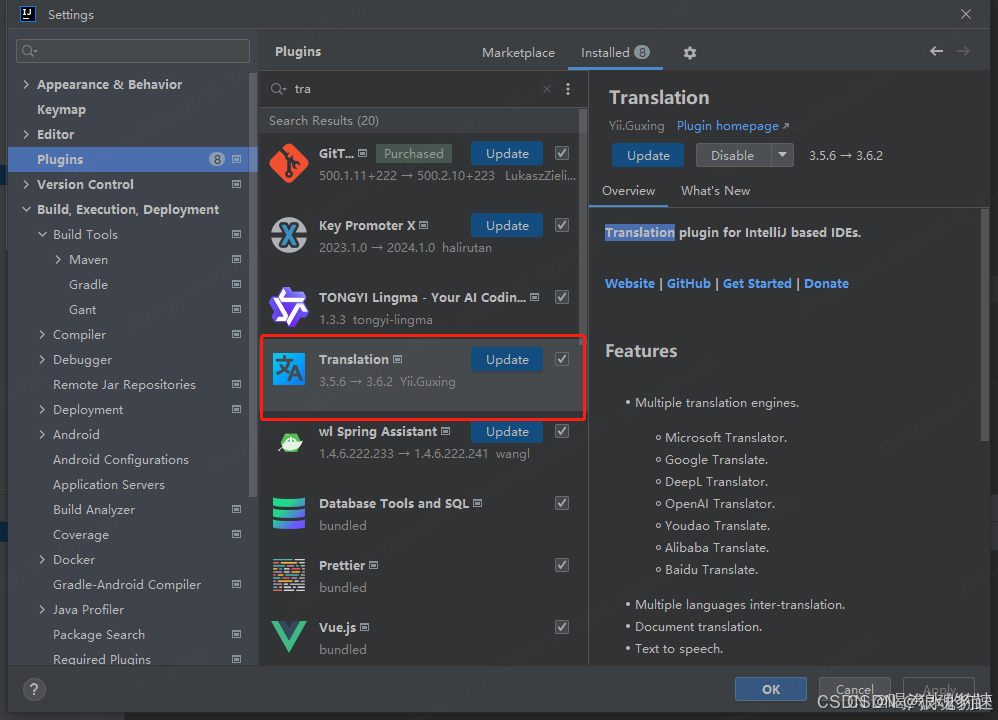Image resolution: width=998 pixels, height=720 pixels.
Task: Toggle the Prettier plugin checkbox
Action: coord(562,565)
